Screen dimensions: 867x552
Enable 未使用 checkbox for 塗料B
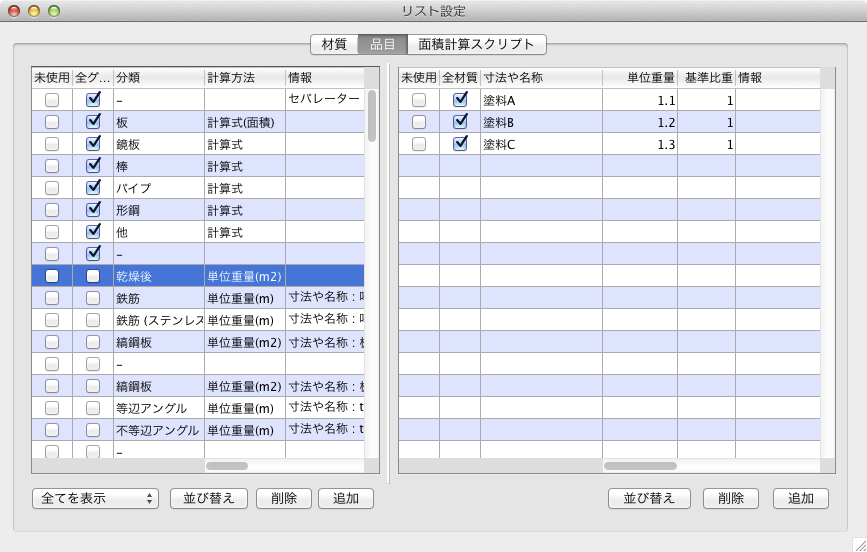(x=419, y=122)
